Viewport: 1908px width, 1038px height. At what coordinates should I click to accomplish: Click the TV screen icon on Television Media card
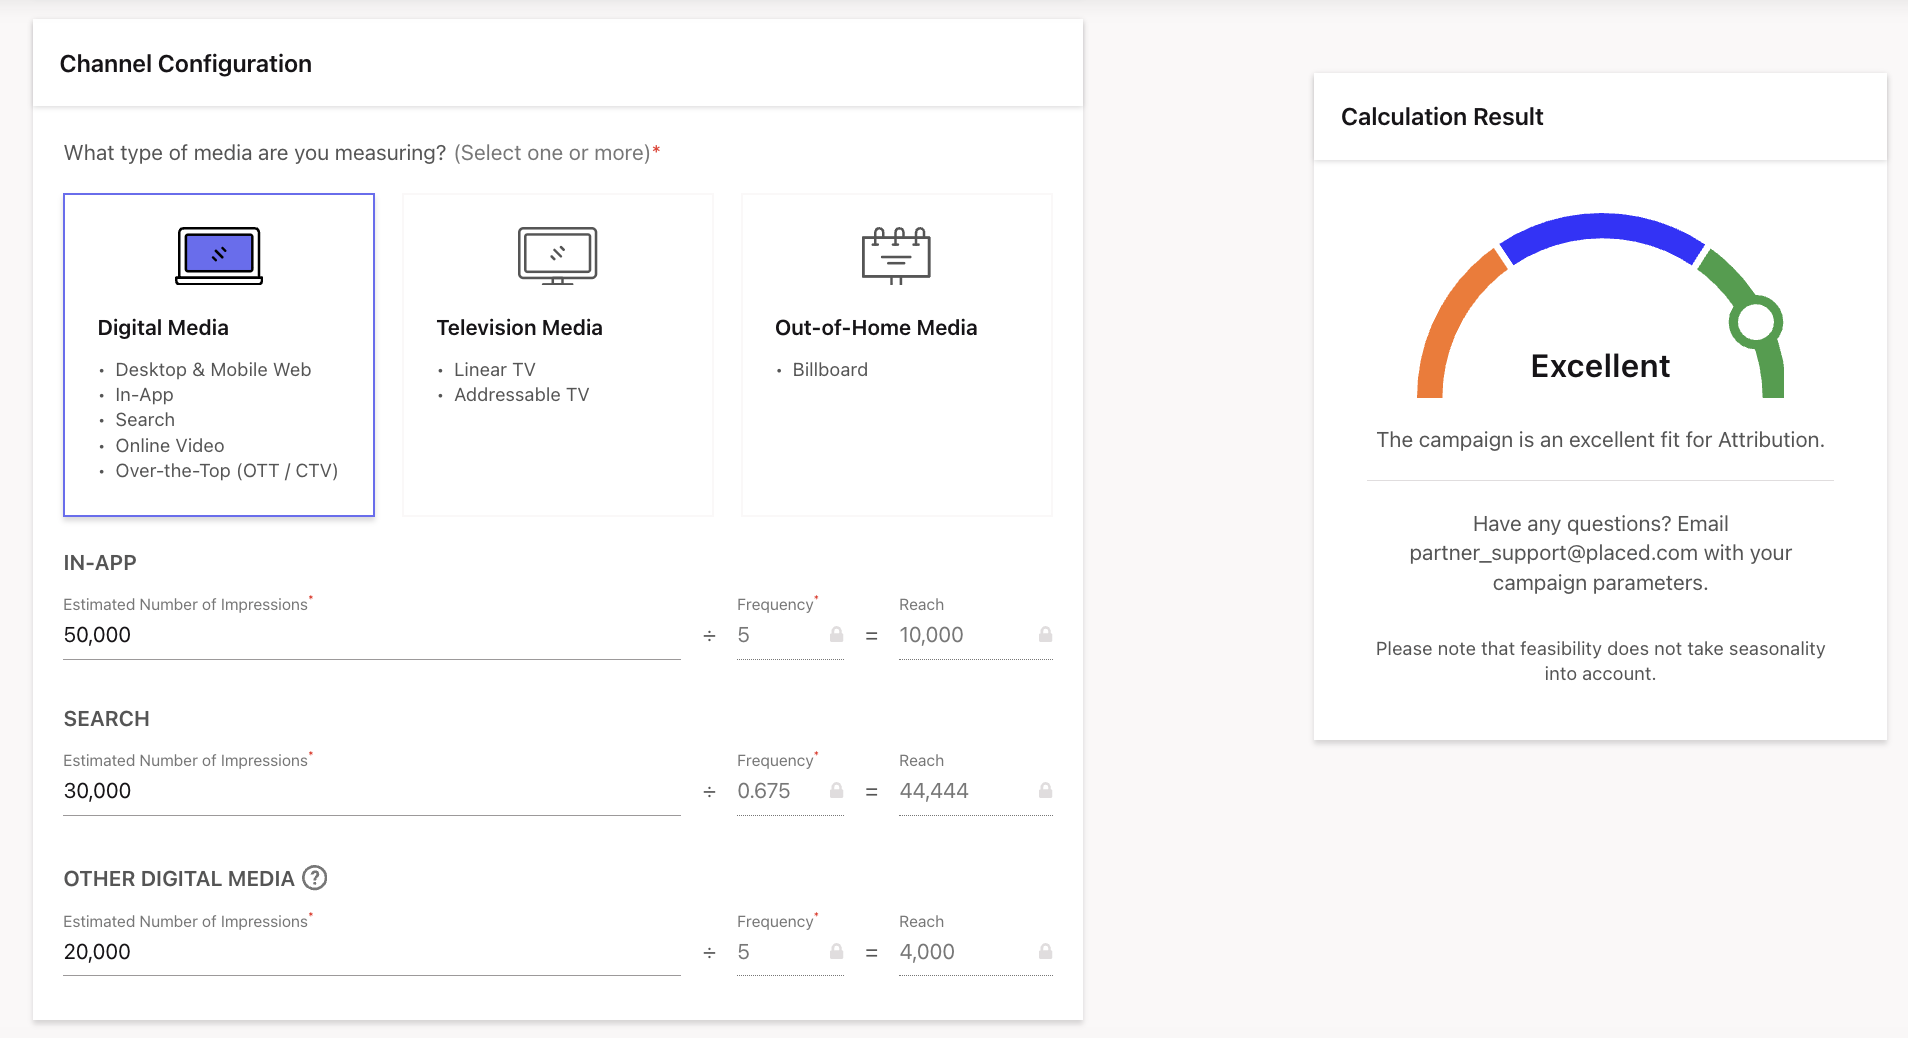[x=557, y=255]
